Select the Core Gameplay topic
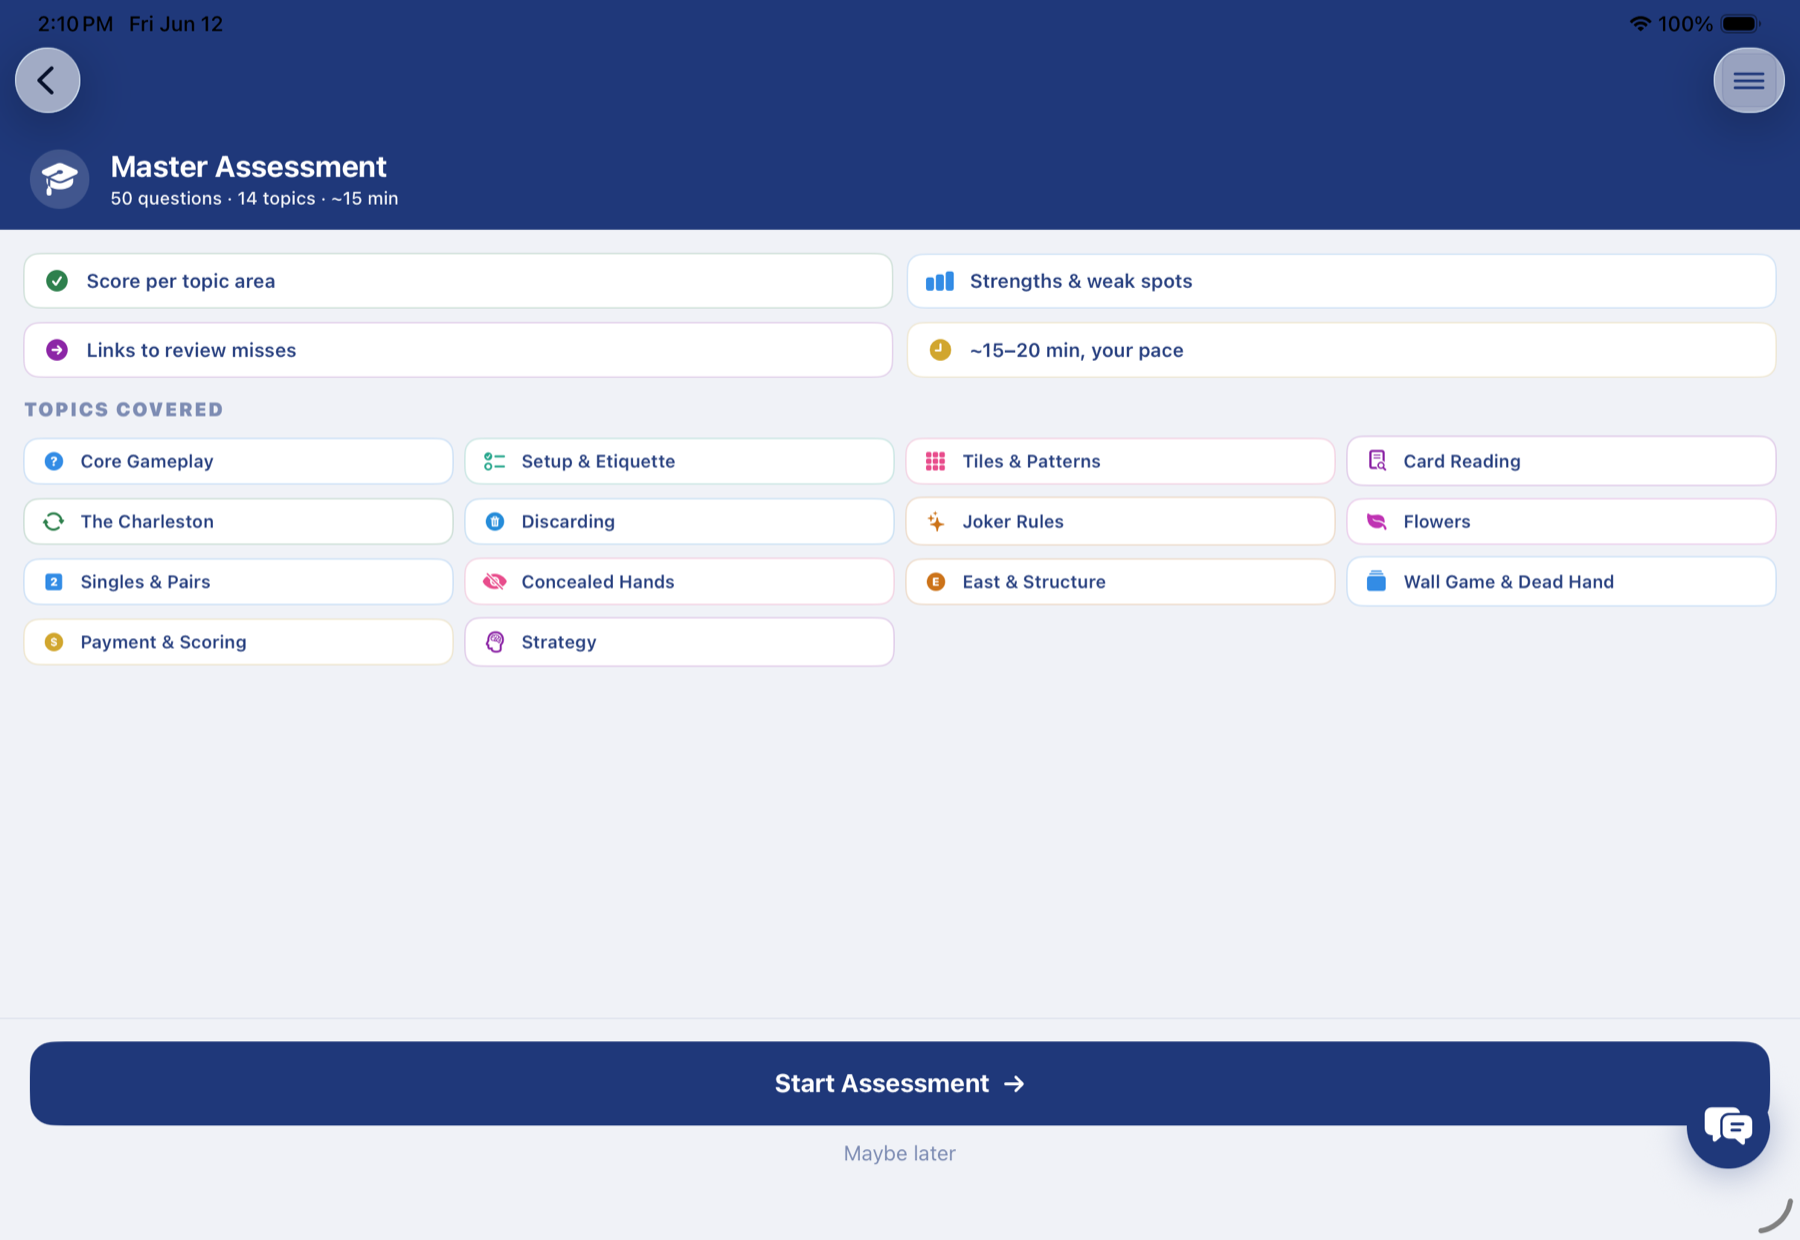1800x1240 pixels. coord(238,461)
